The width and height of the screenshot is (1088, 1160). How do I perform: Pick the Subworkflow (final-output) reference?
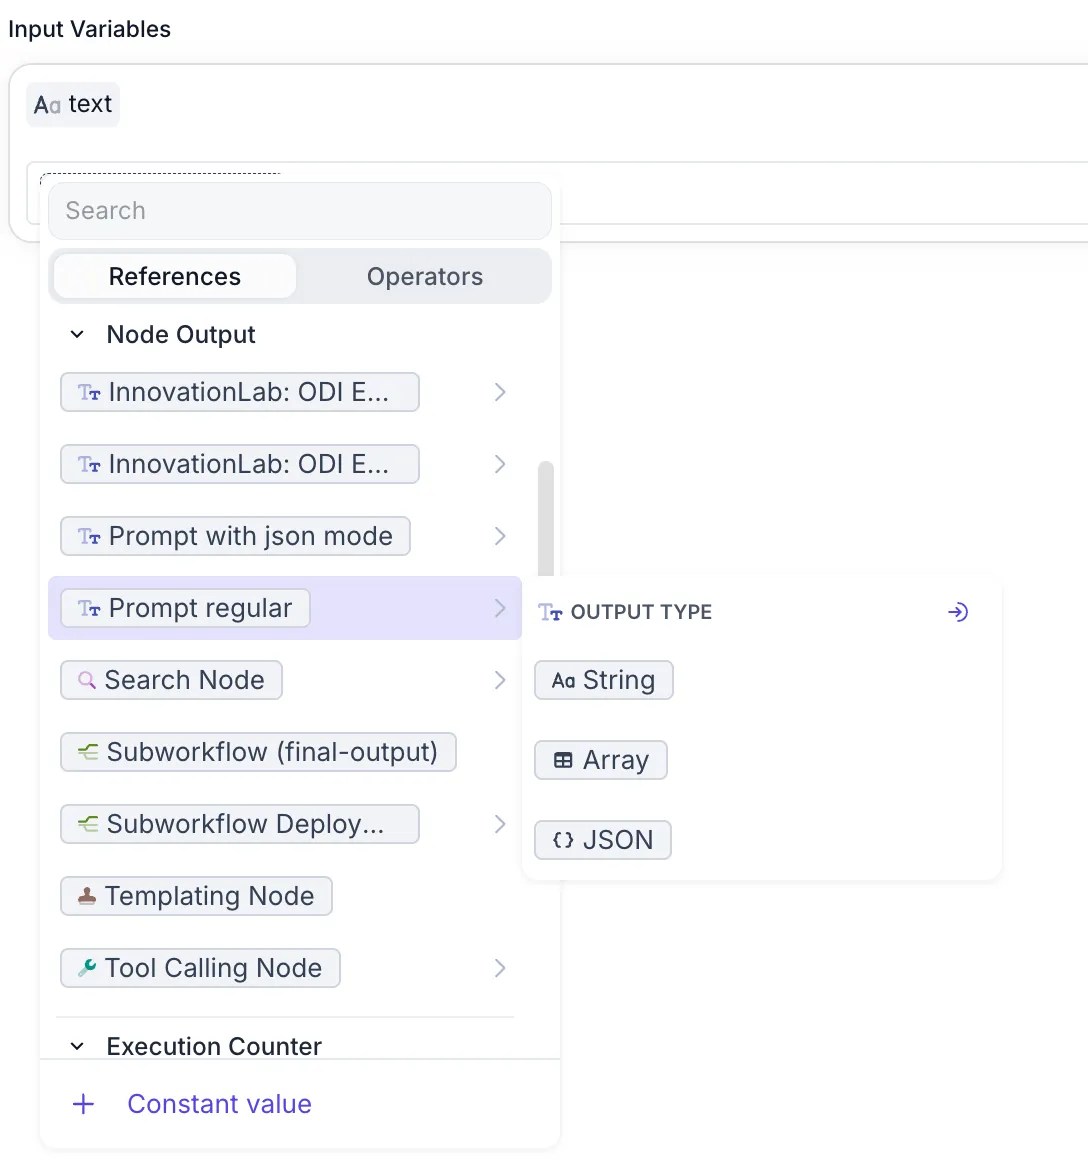point(258,752)
